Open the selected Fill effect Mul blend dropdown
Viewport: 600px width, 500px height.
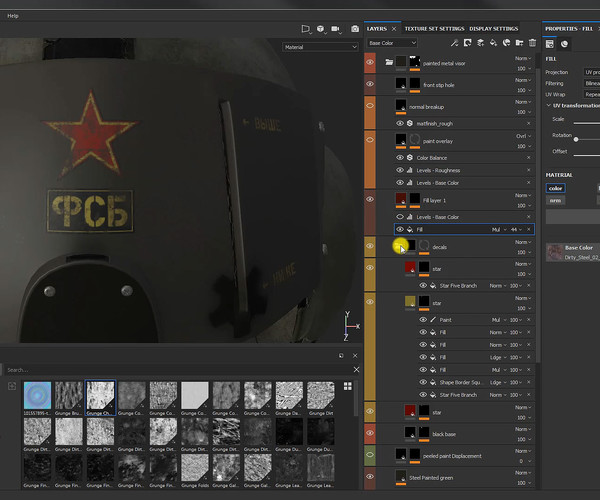coord(499,230)
